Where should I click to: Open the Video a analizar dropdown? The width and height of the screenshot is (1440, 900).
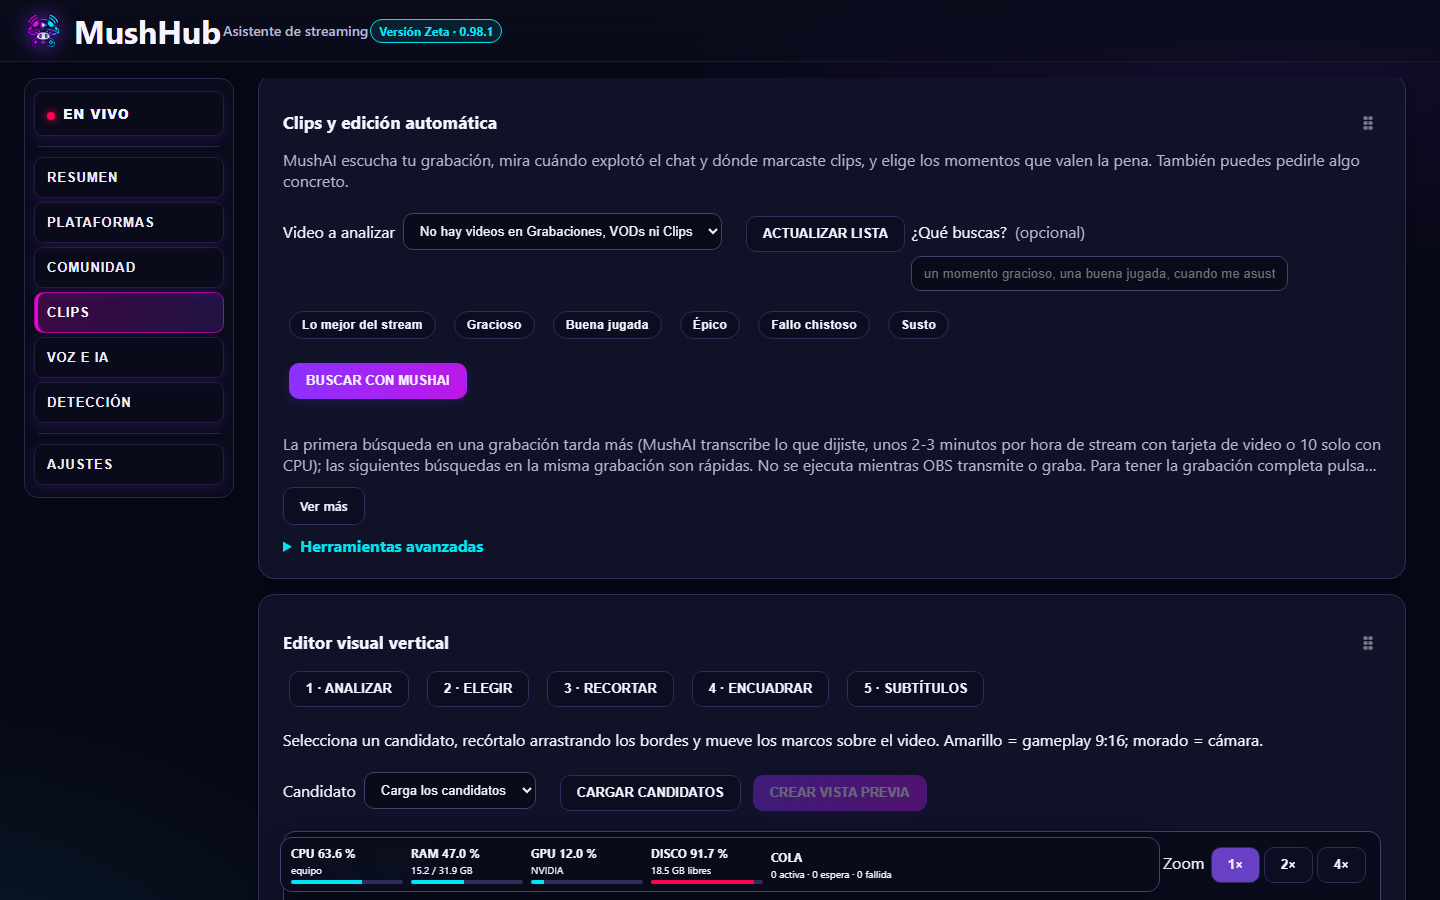[562, 231]
